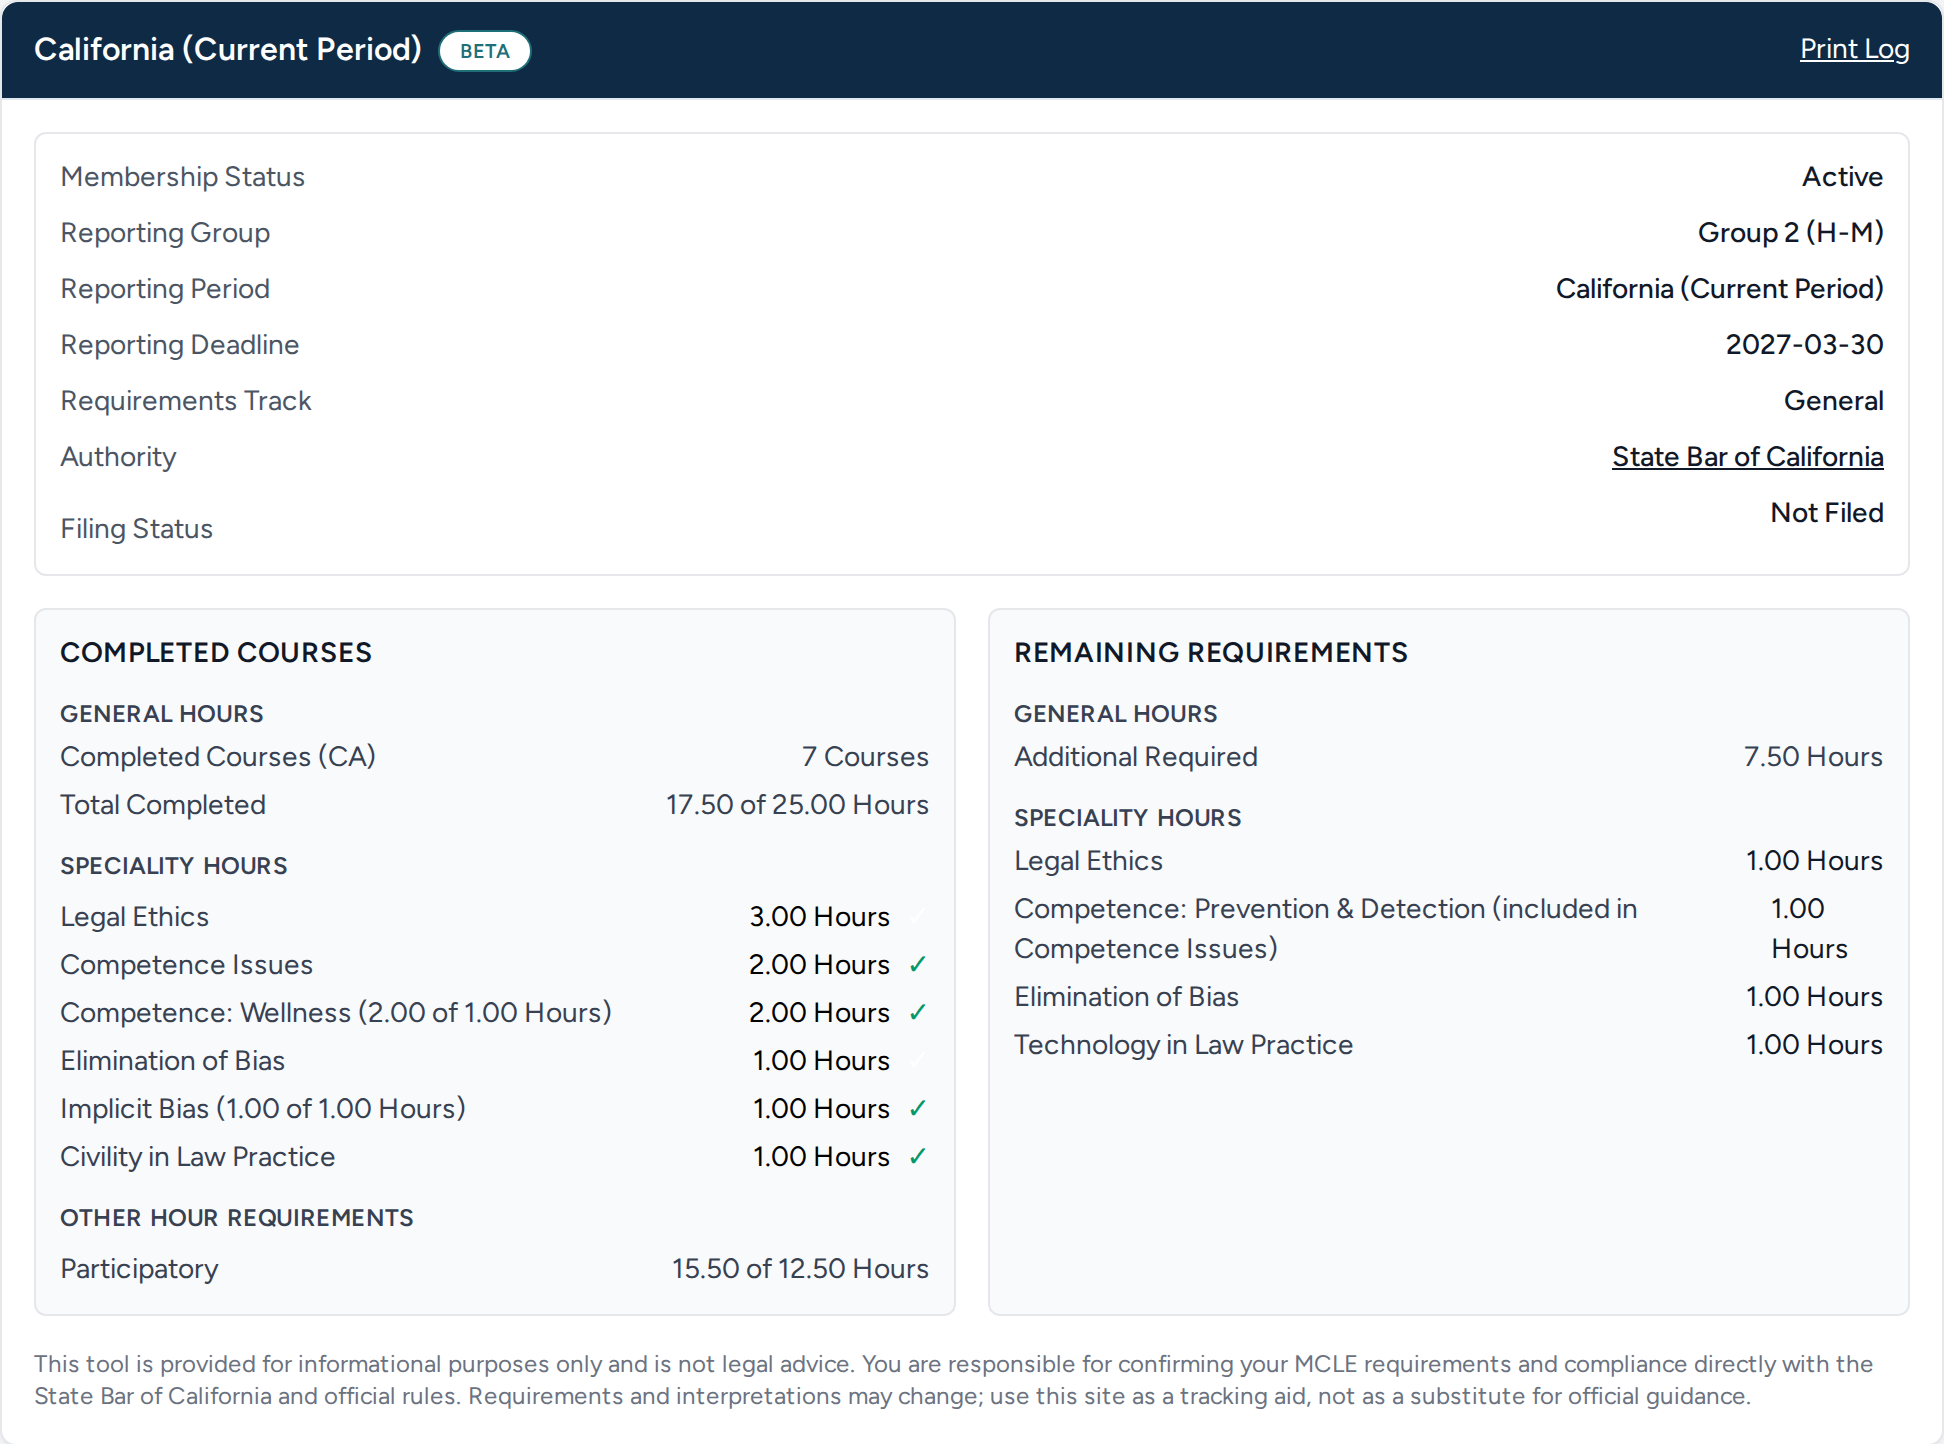Click the 'Competence Issues' row label

pos(187,965)
